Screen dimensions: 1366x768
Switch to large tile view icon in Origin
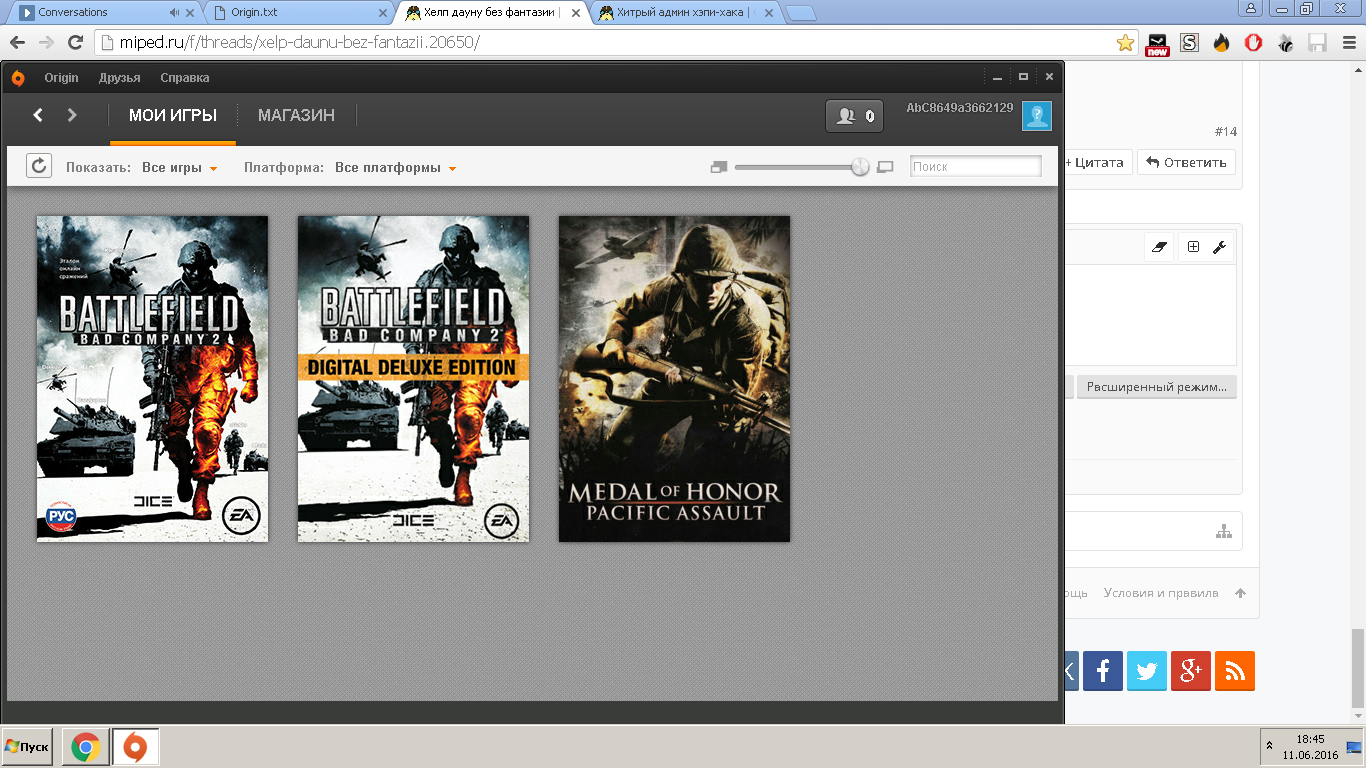tap(885, 167)
